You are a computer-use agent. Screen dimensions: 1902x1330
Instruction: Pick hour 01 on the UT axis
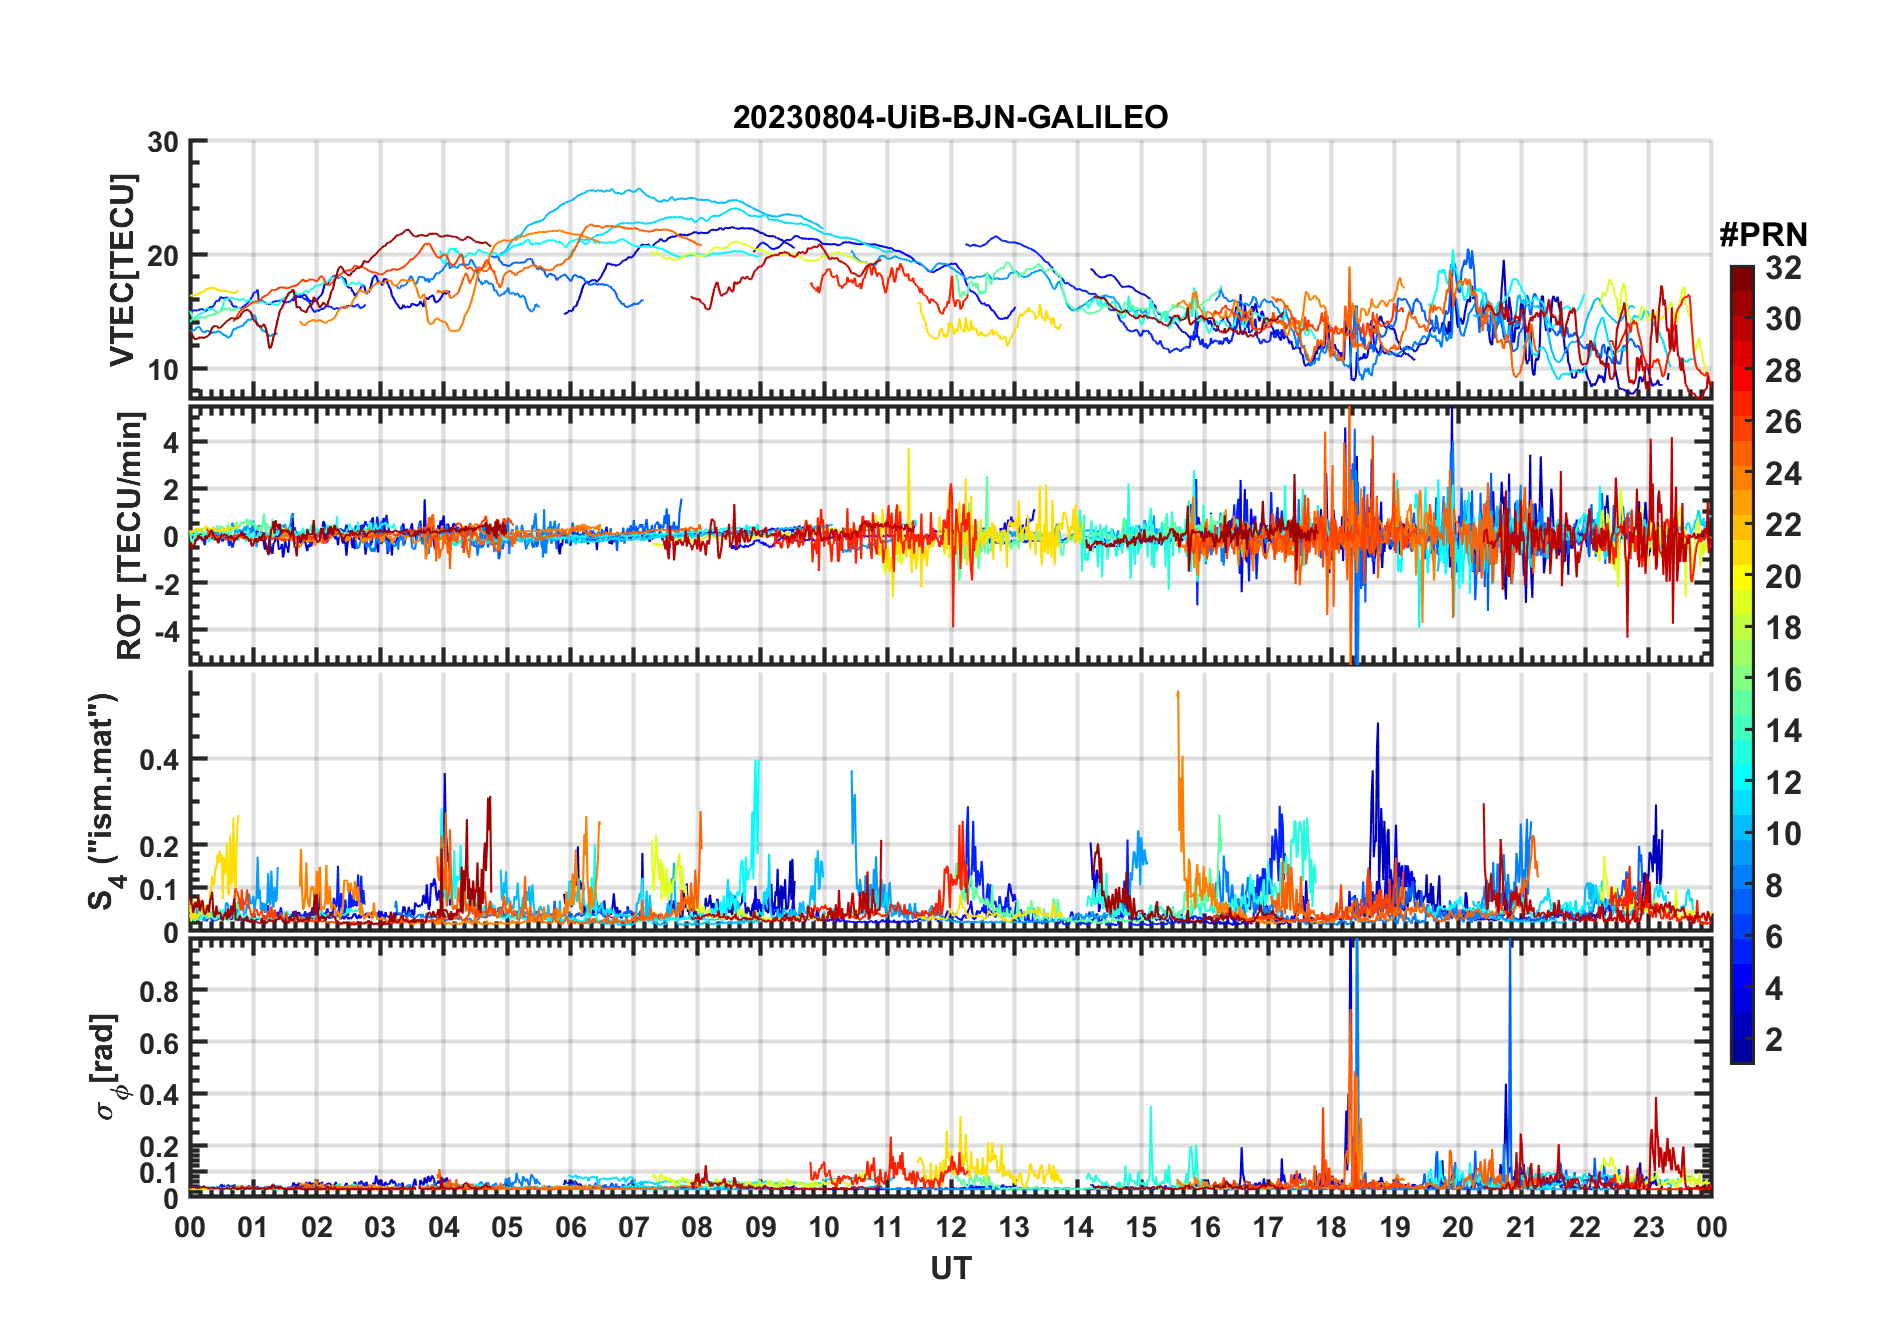click(x=253, y=1227)
